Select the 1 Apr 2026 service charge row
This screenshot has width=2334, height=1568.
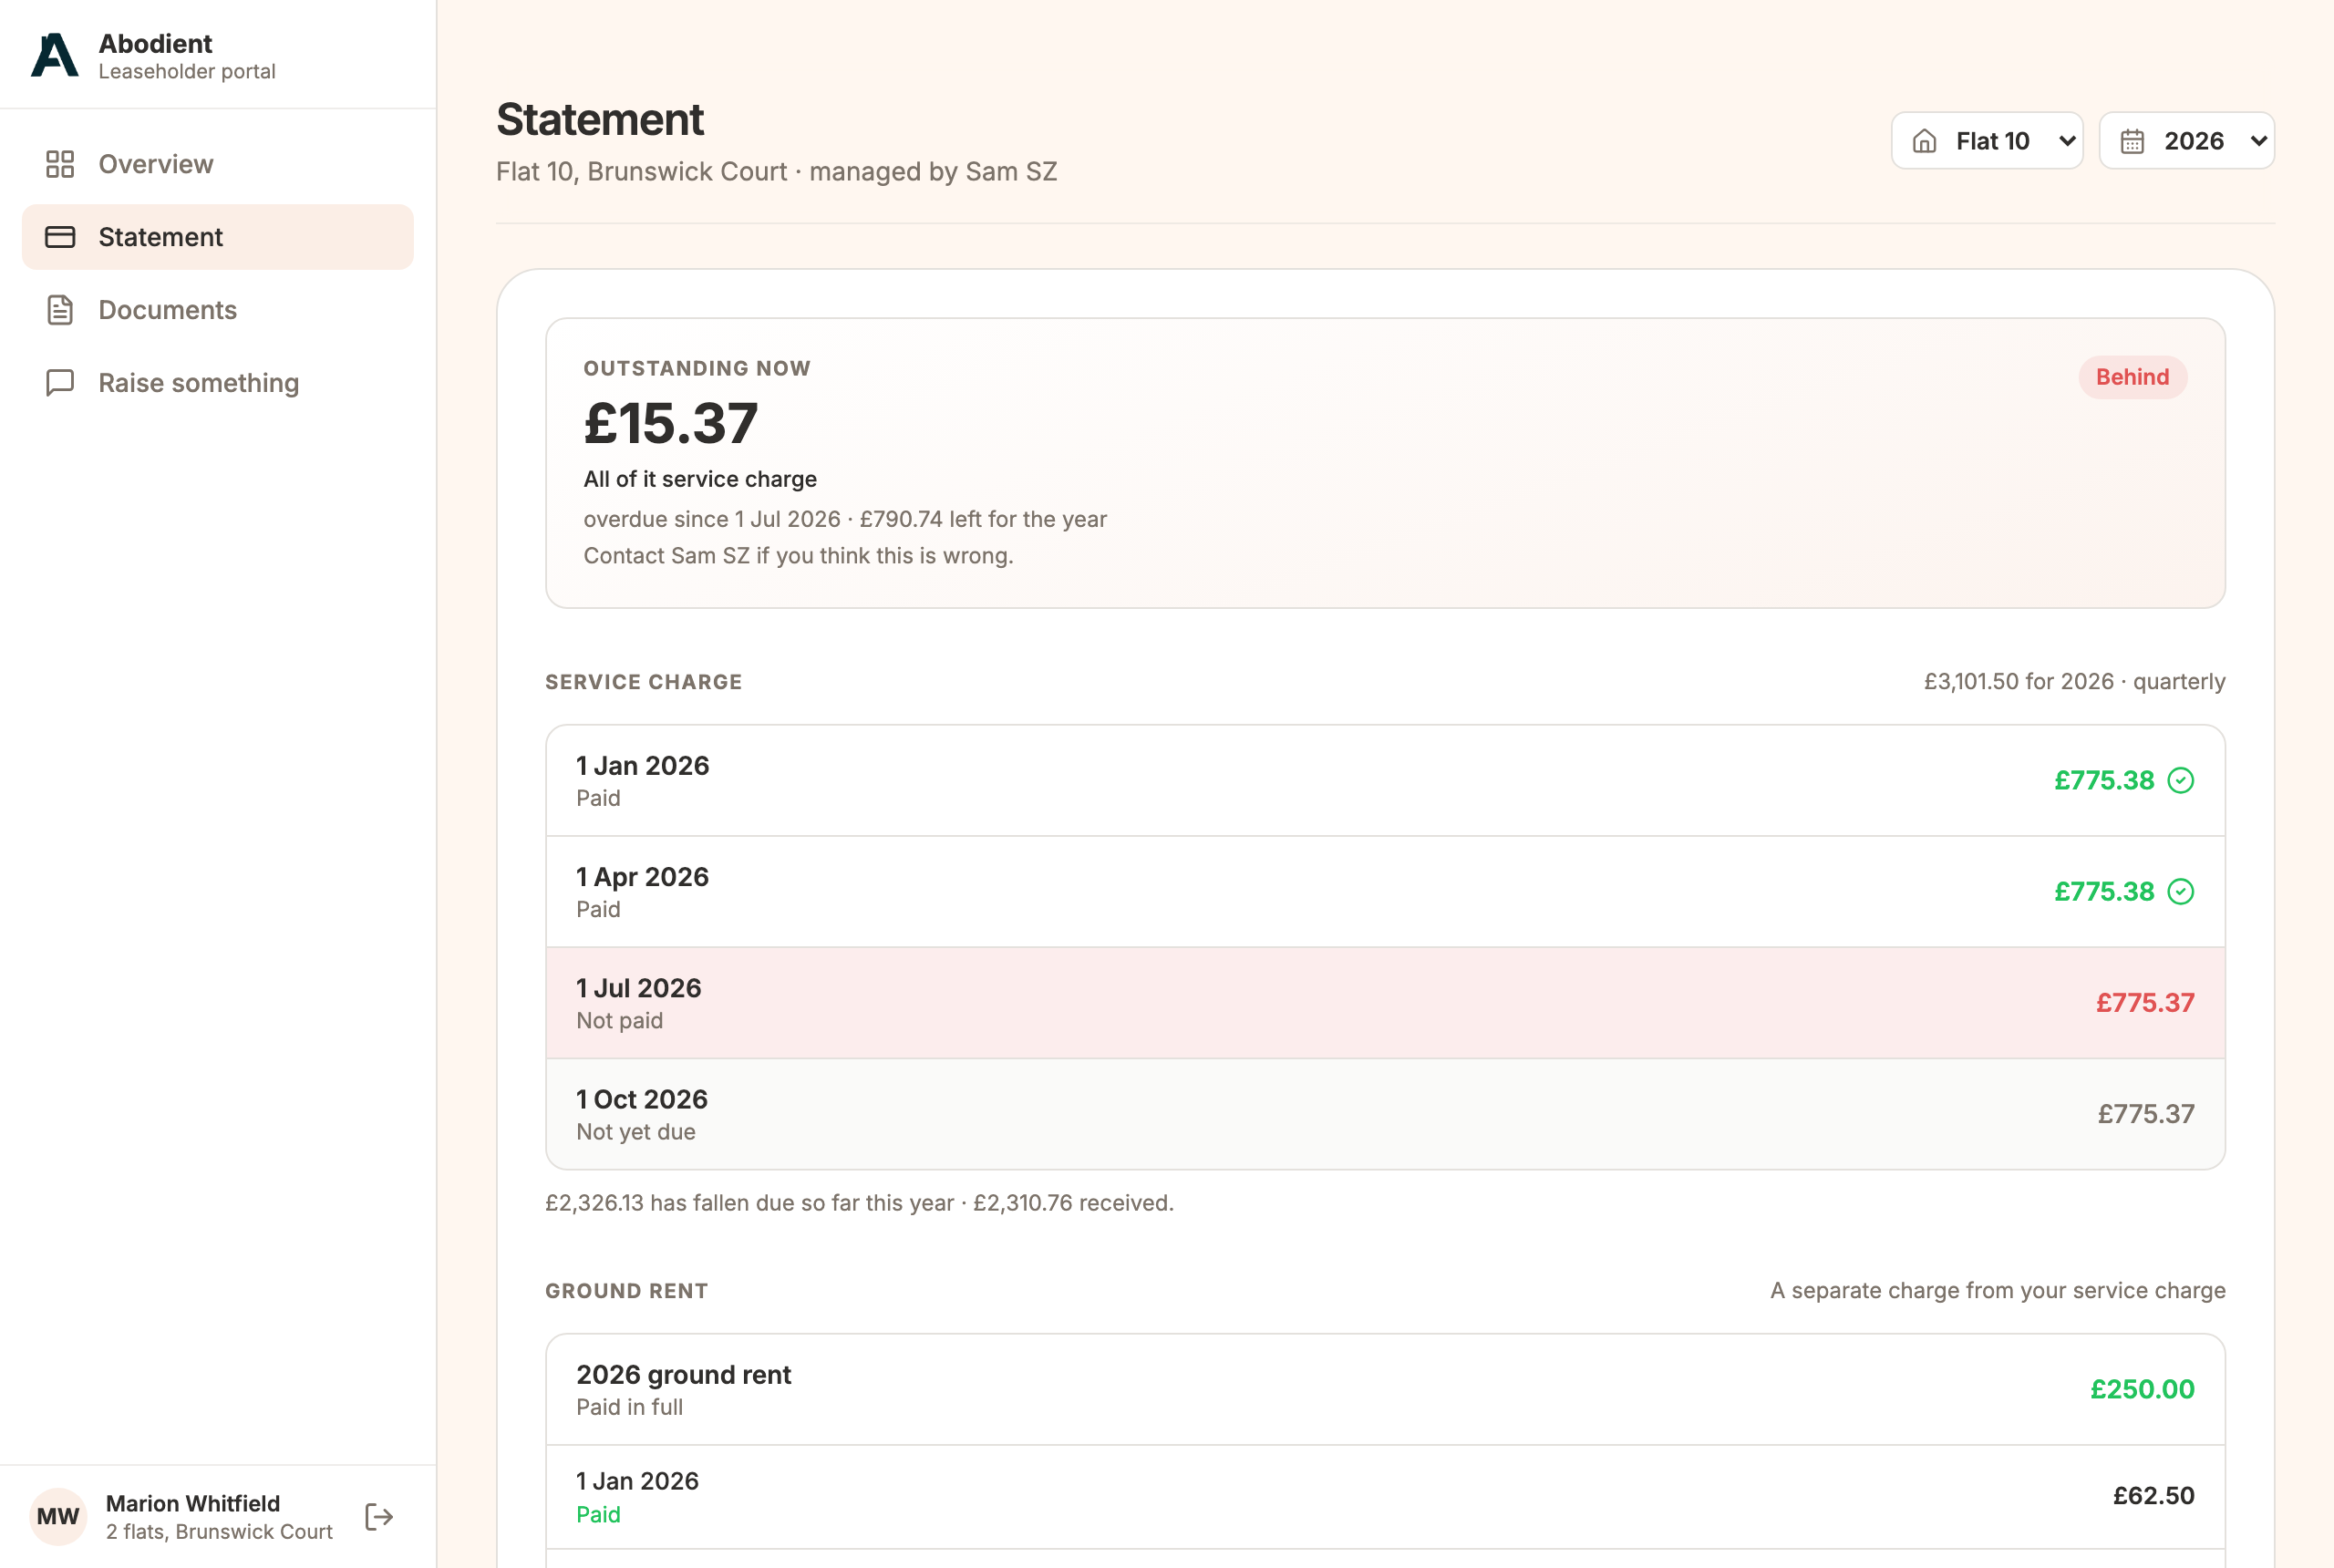click(1385, 892)
